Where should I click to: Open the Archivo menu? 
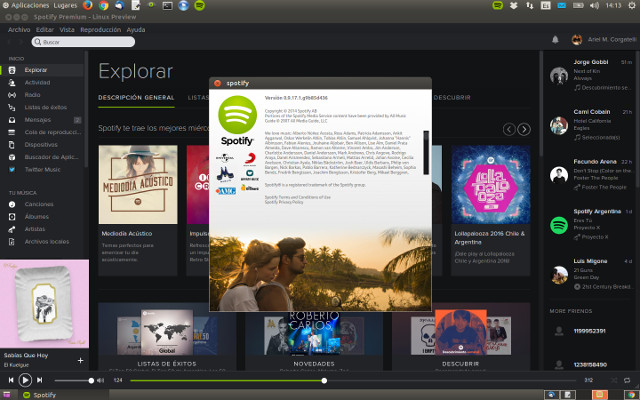click(x=19, y=29)
